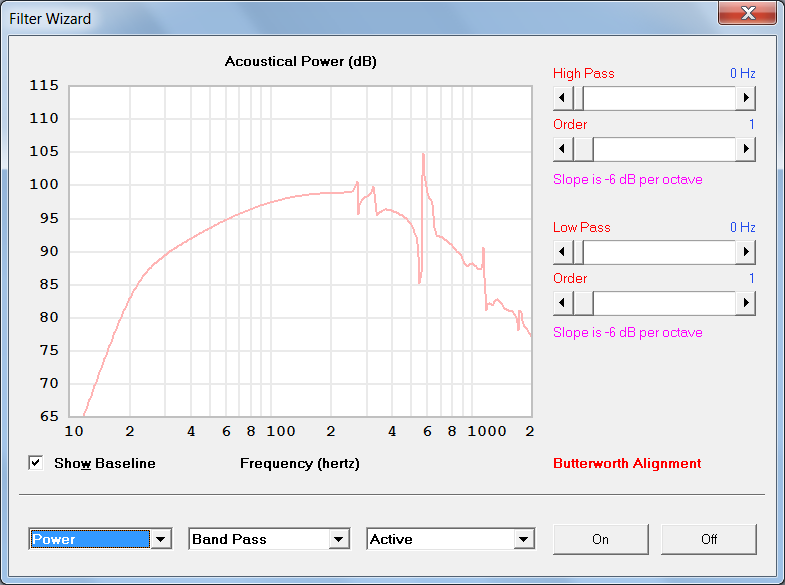Click the Show Baseline label text
Image resolution: width=785 pixels, height=585 pixels.
click(105, 463)
